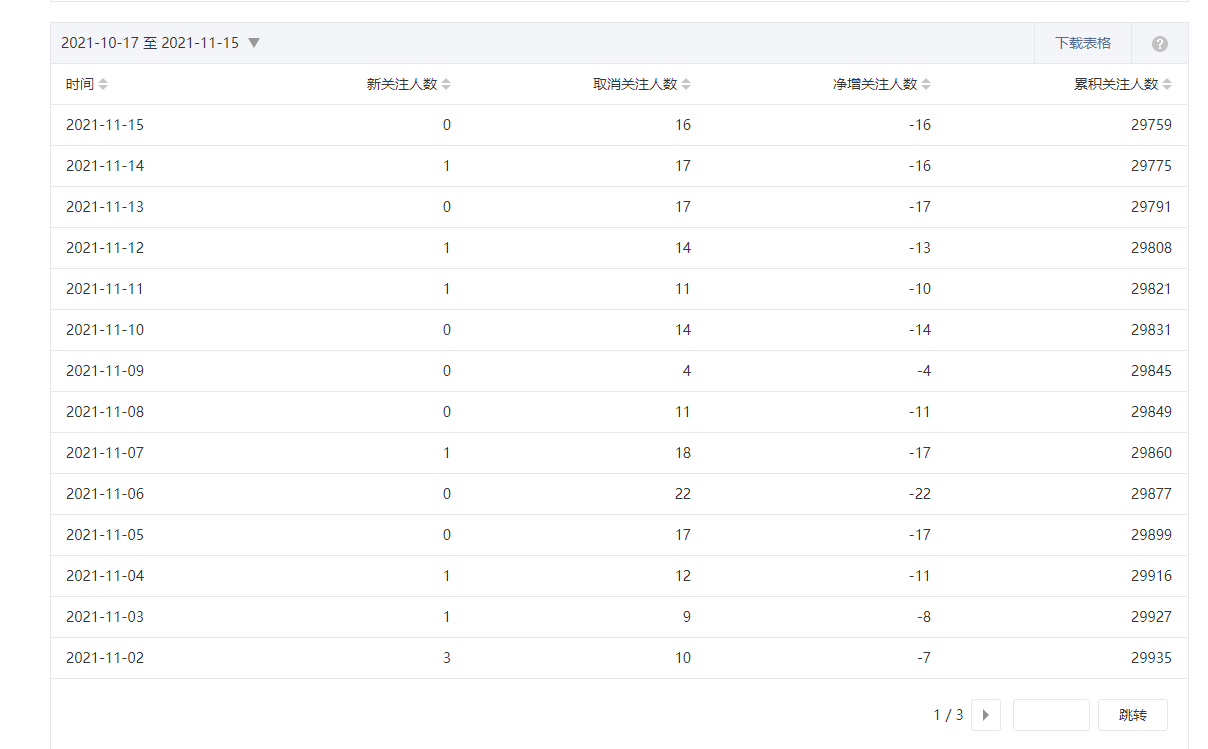Select date cell 2021-11-06

(x=105, y=494)
